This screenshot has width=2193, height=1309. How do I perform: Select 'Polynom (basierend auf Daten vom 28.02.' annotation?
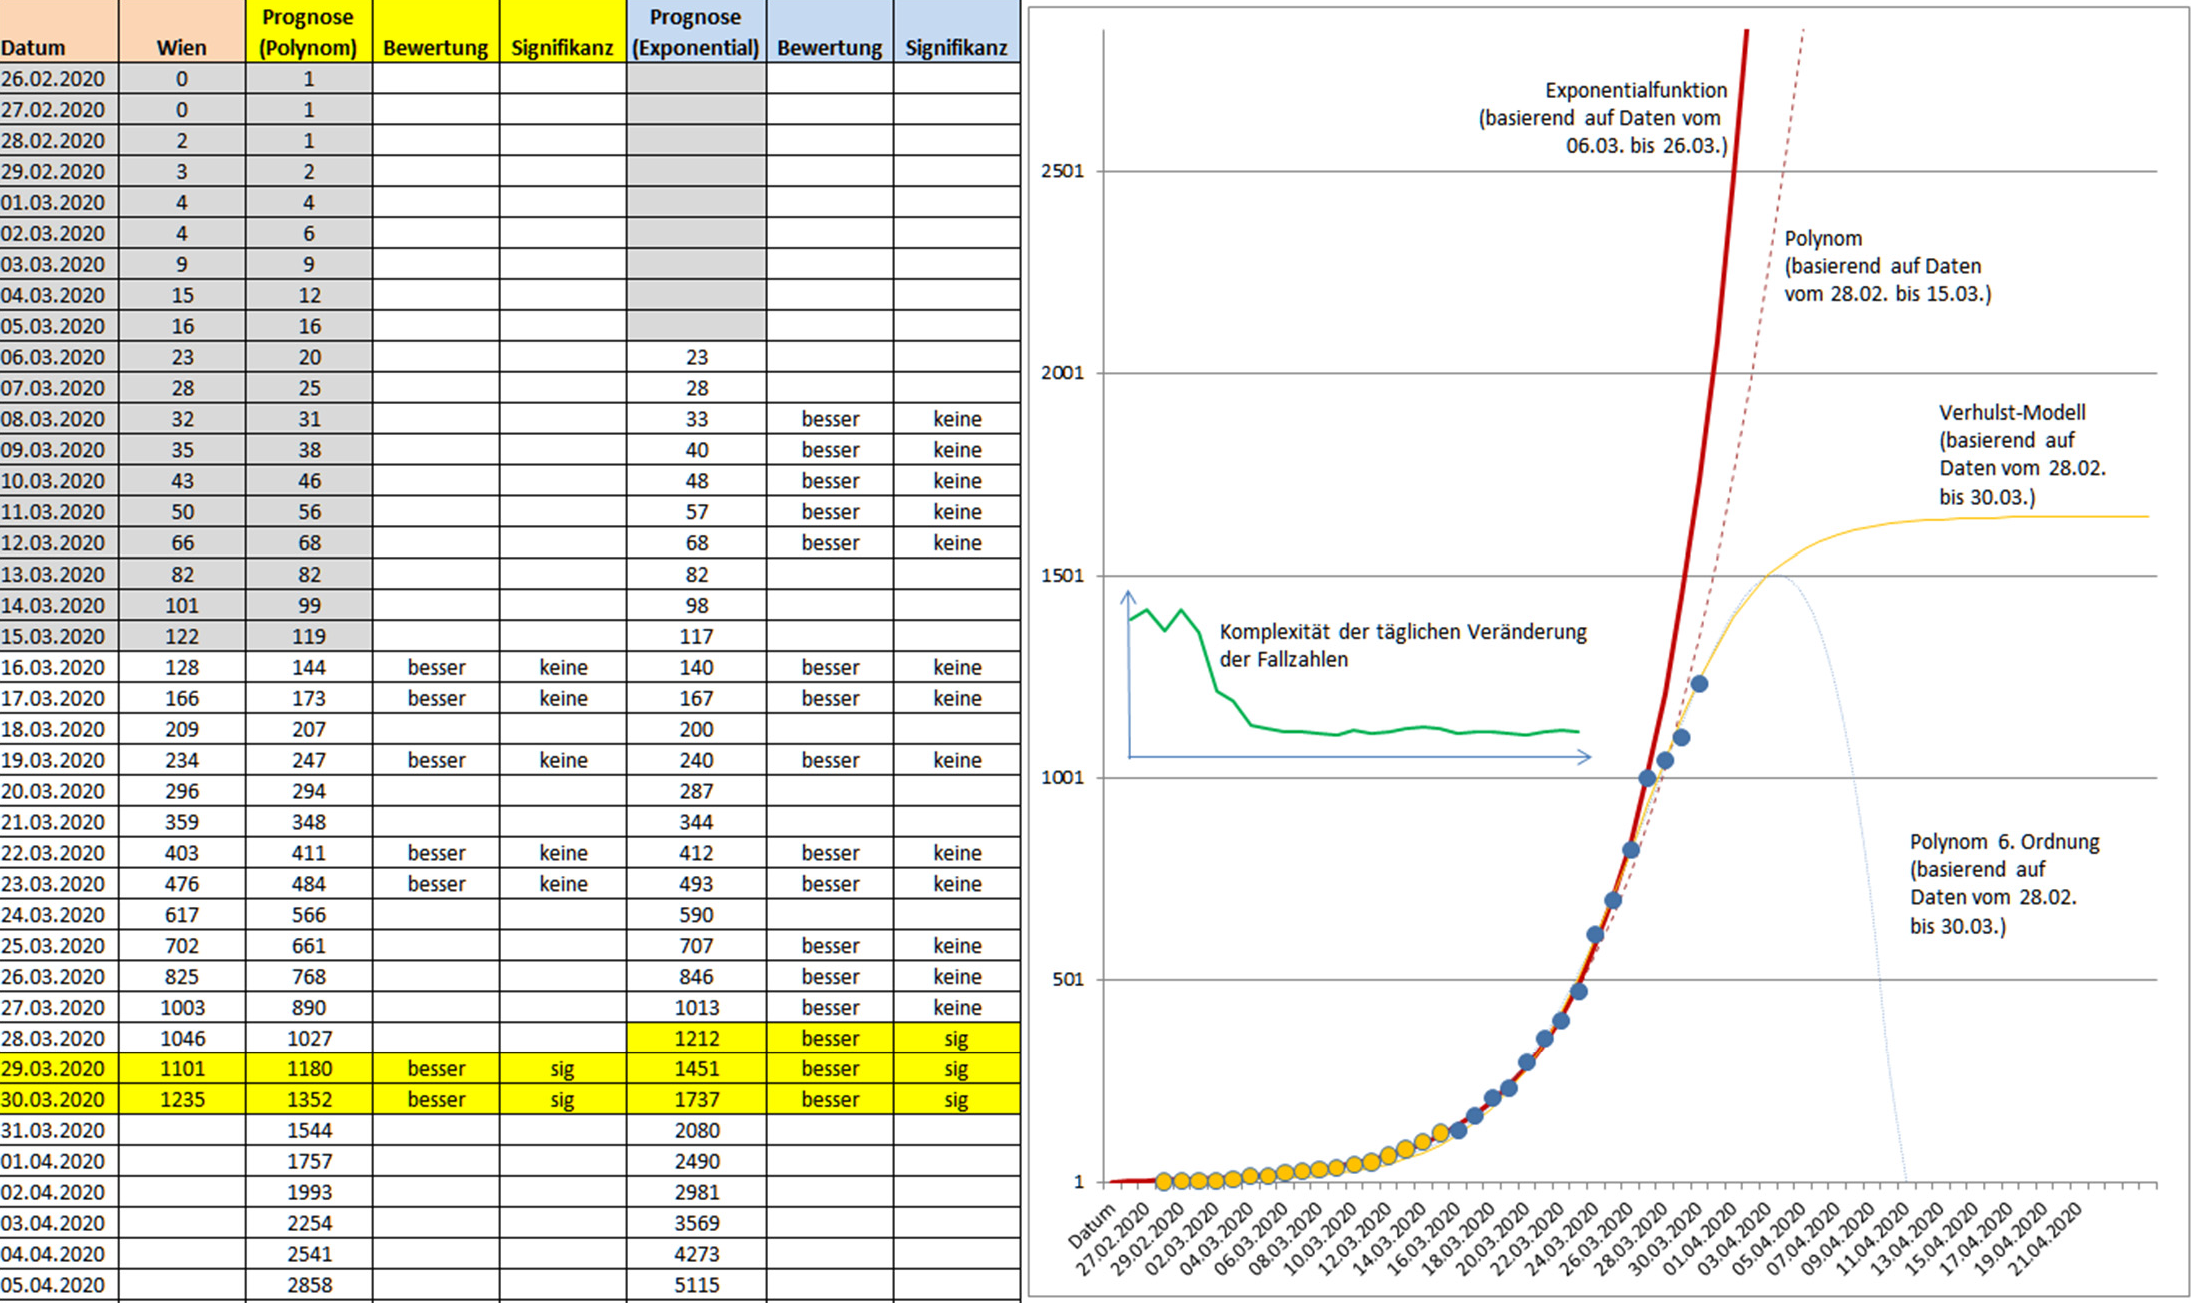point(1887,266)
